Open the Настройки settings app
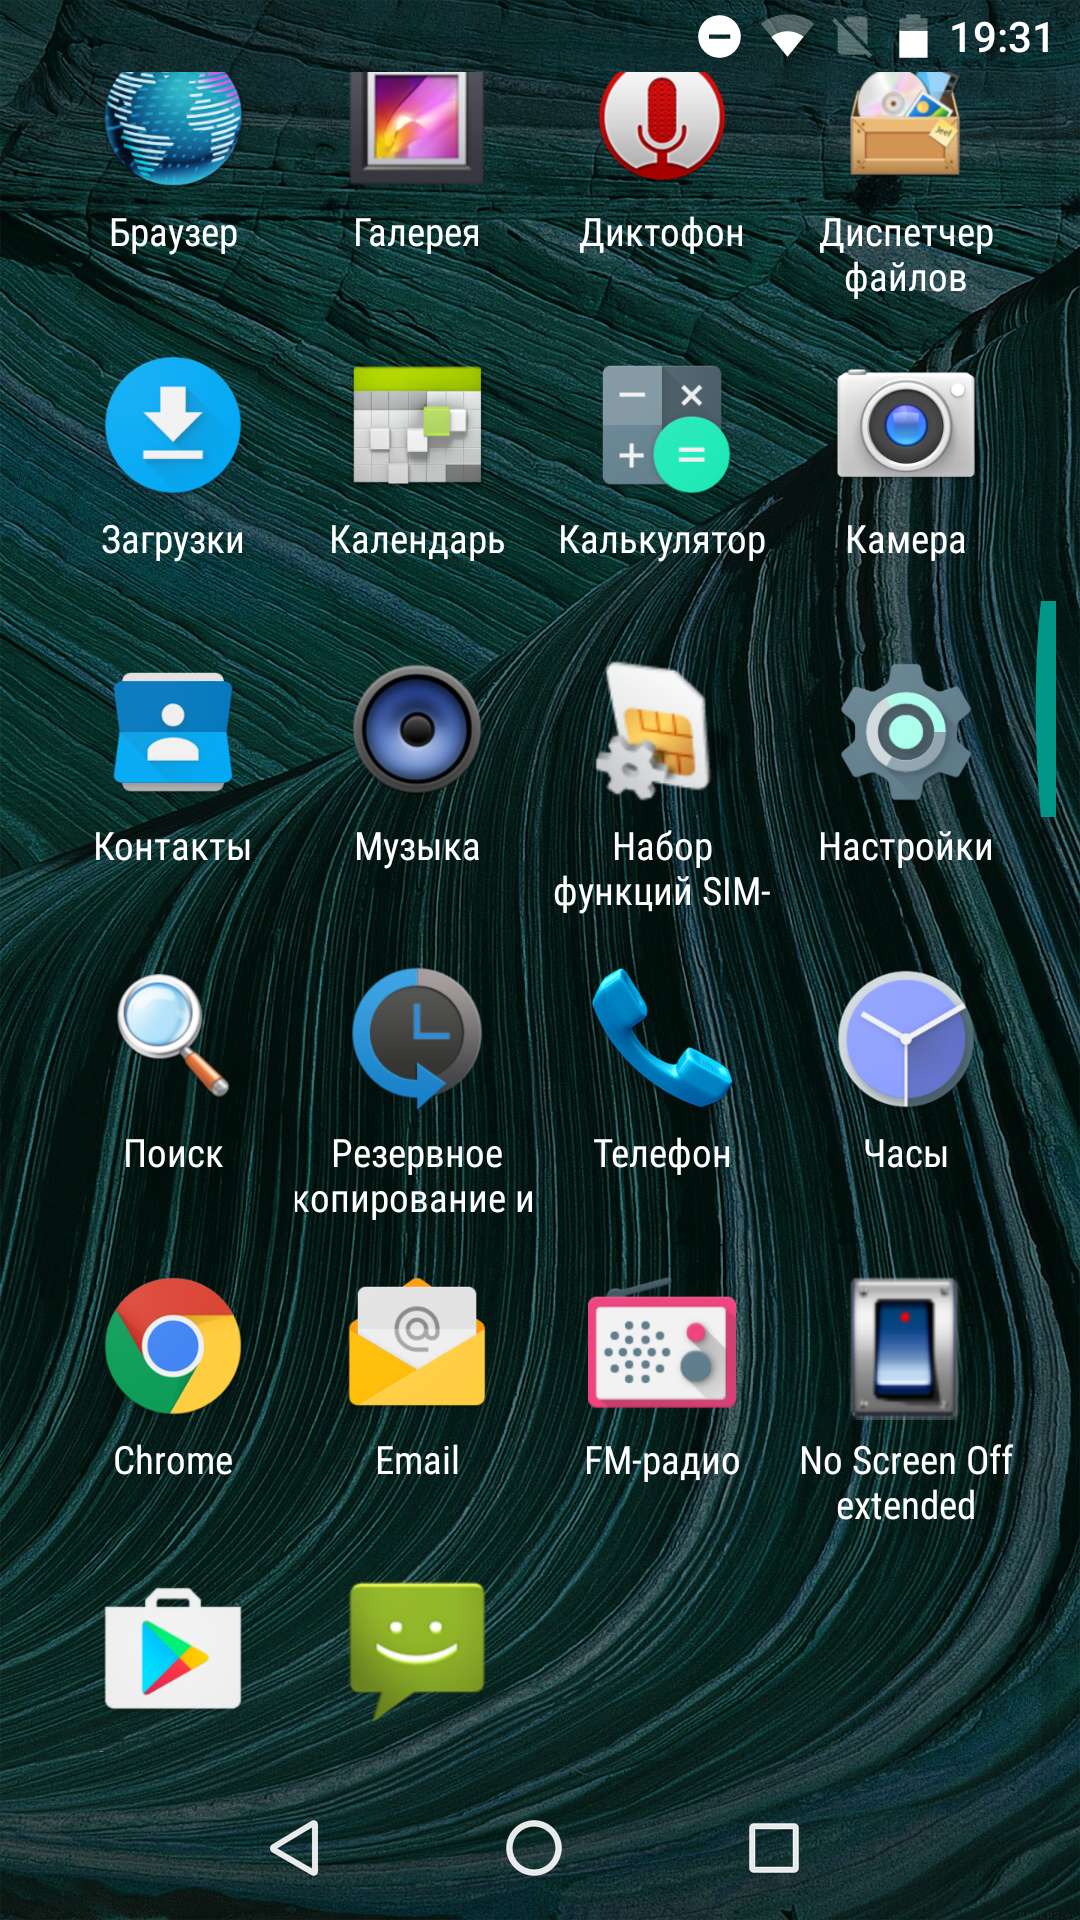Screen dimensions: 1080x1920 click(x=906, y=732)
